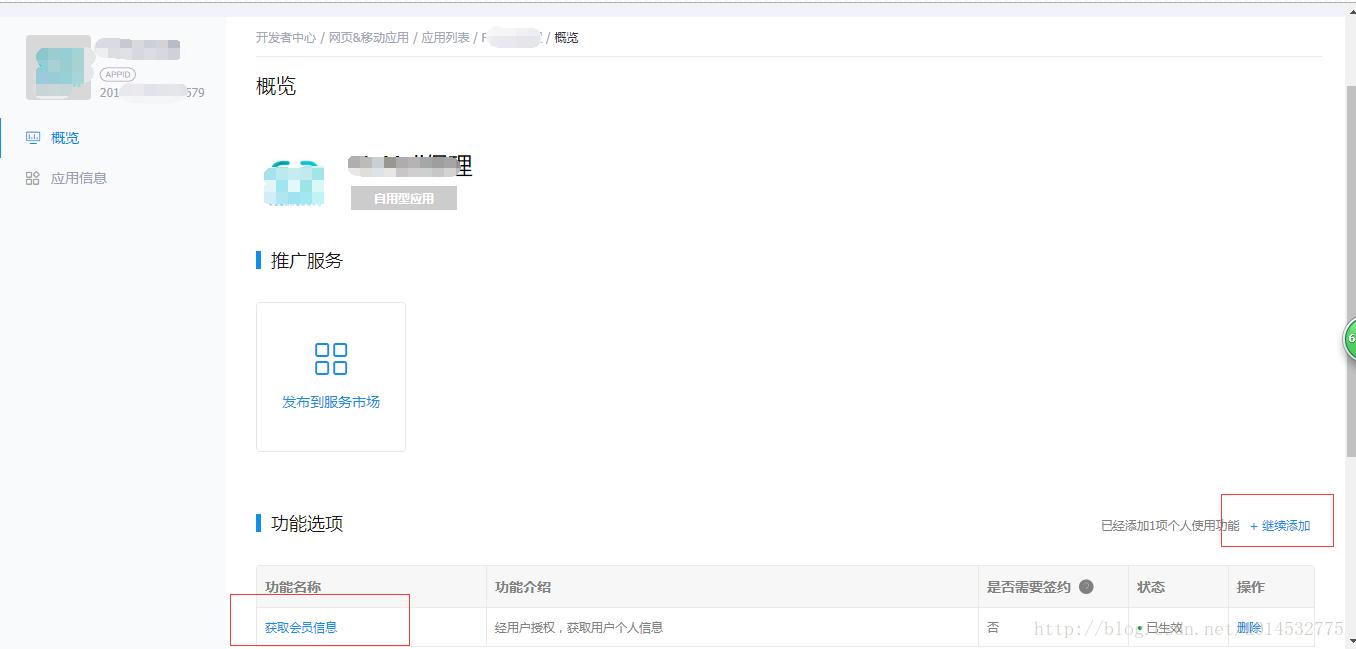
Task: Click the 自用型应用 tag below the app name
Action: (403, 197)
